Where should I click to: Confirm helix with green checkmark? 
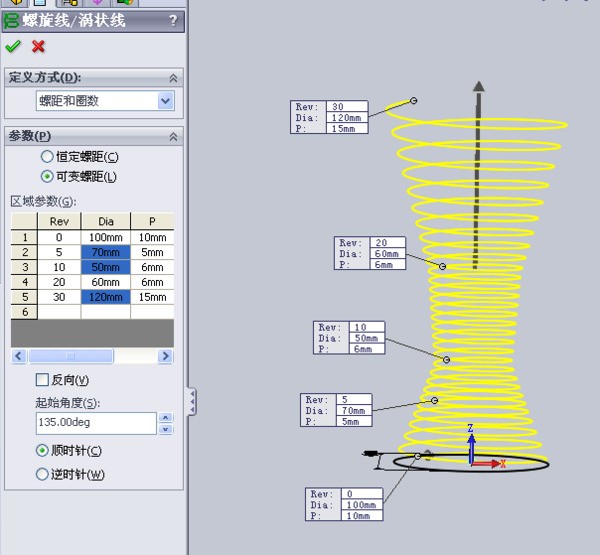pos(13,46)
